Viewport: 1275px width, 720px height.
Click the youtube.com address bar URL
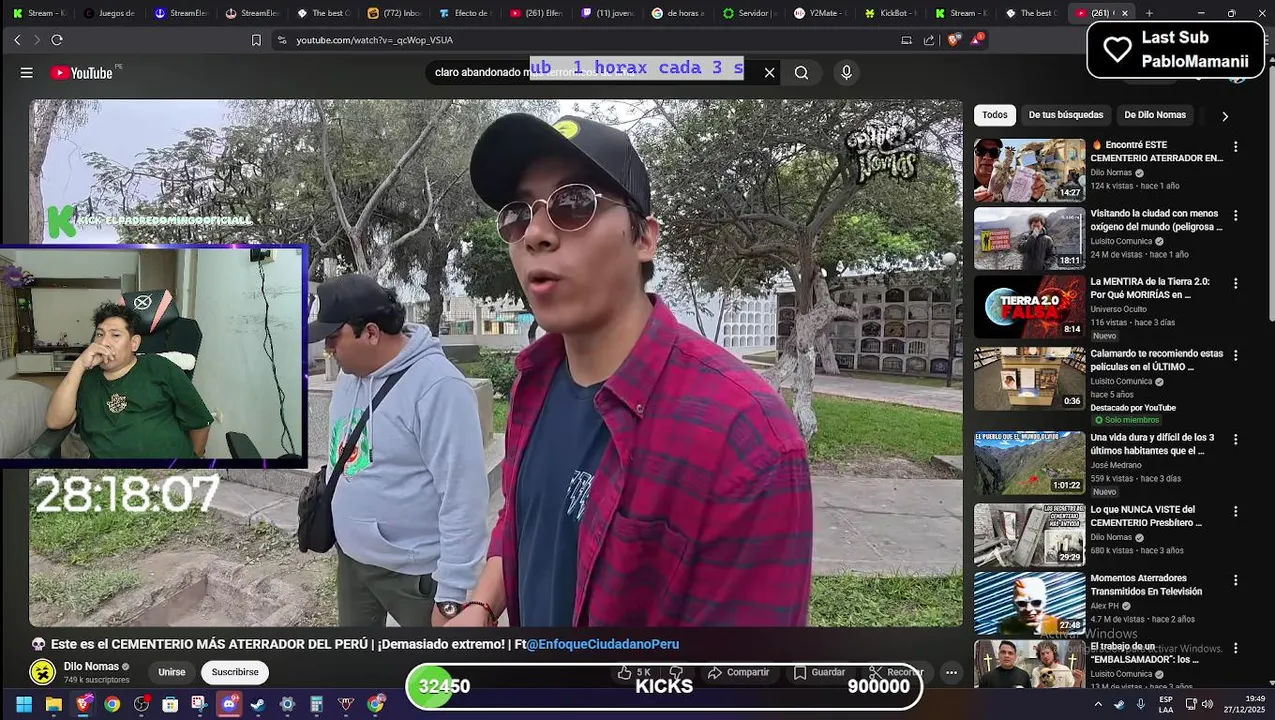click(374, 40)
